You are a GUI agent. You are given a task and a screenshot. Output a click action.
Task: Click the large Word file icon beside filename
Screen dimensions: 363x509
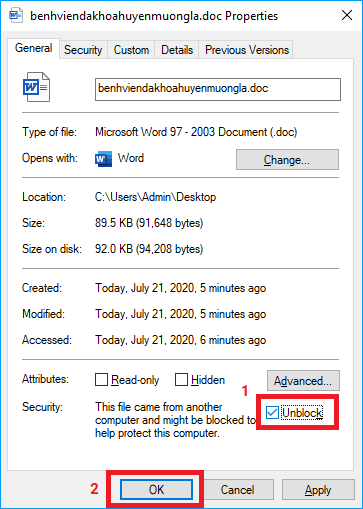click(x=36, y=87)
